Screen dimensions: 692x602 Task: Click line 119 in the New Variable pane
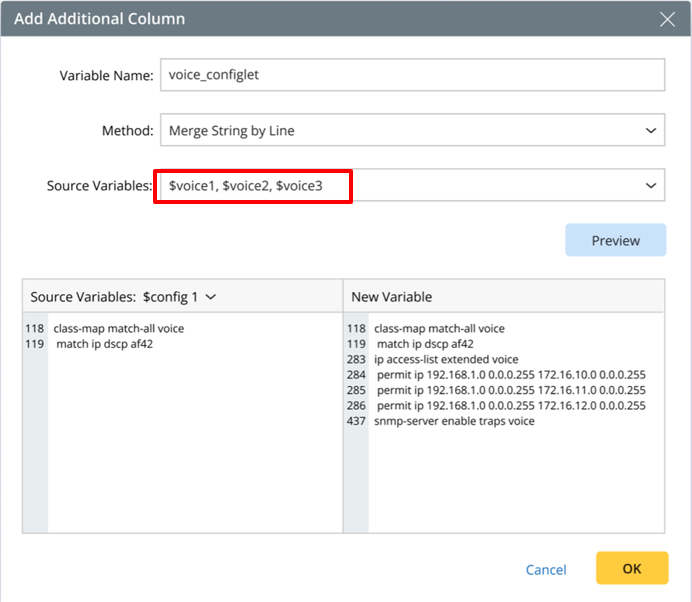[x=424, y=344]
